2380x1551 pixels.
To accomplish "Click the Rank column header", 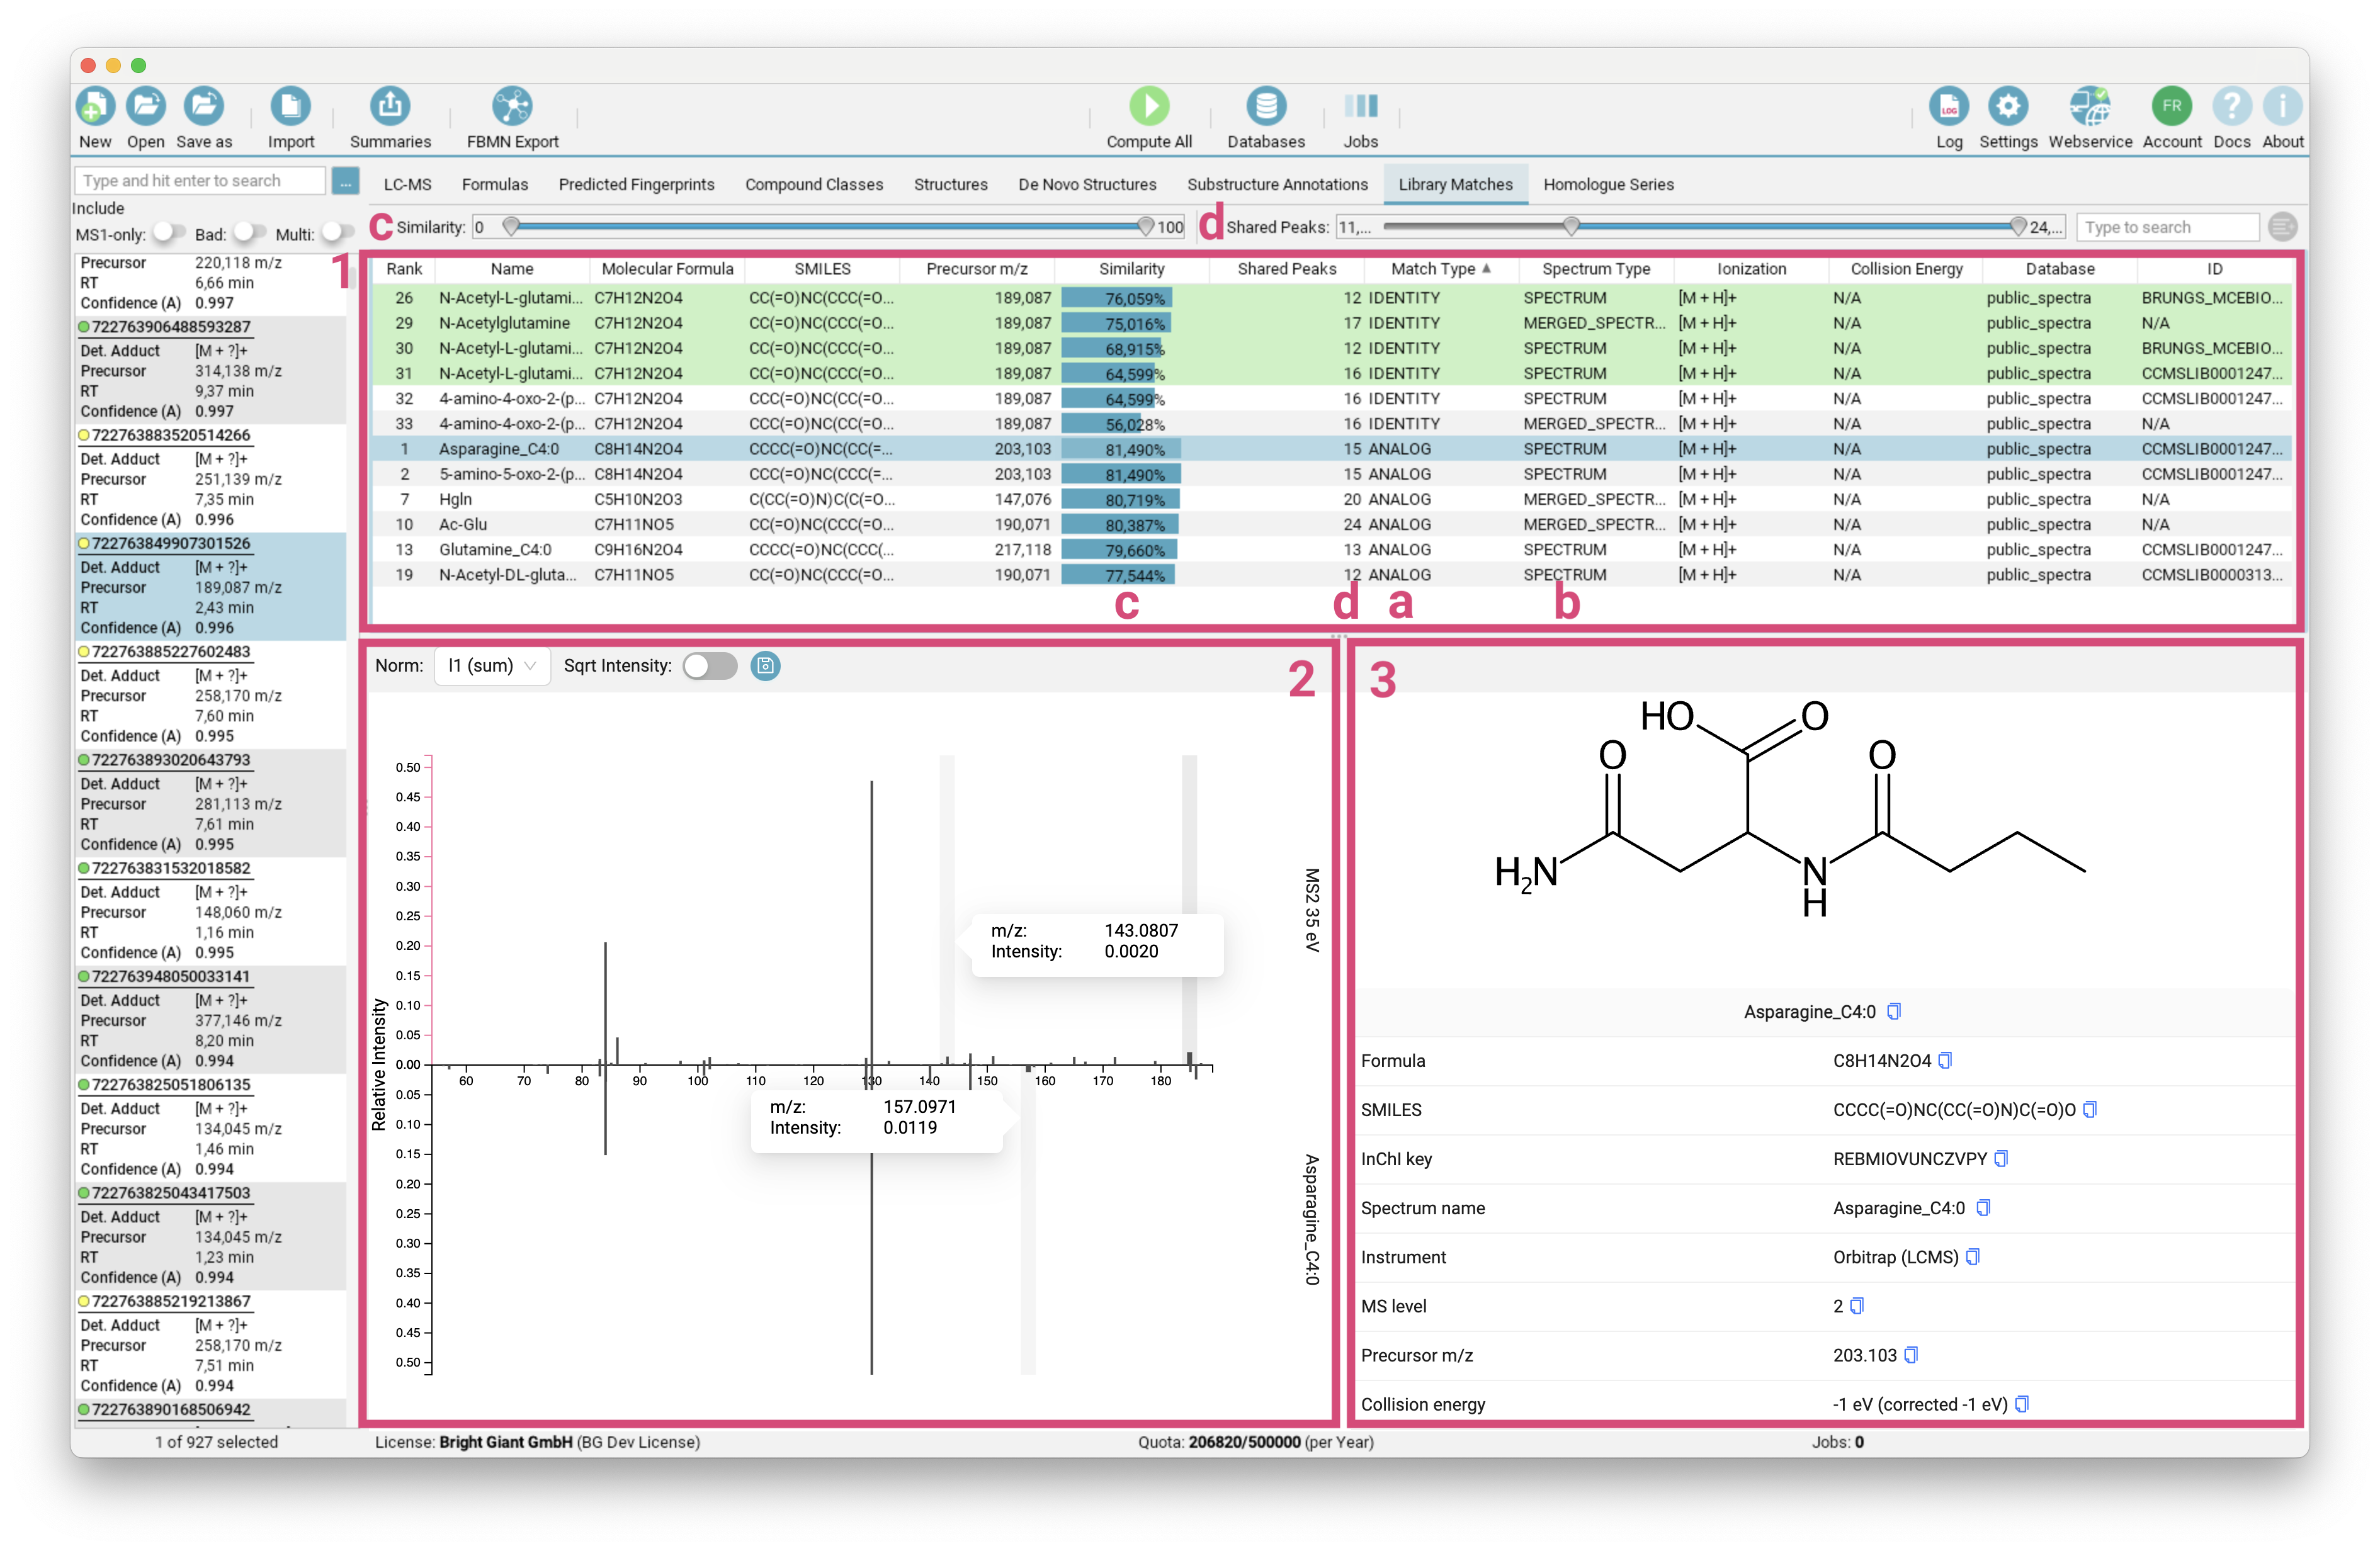I will pyautogui.click(x=404, y=269).
